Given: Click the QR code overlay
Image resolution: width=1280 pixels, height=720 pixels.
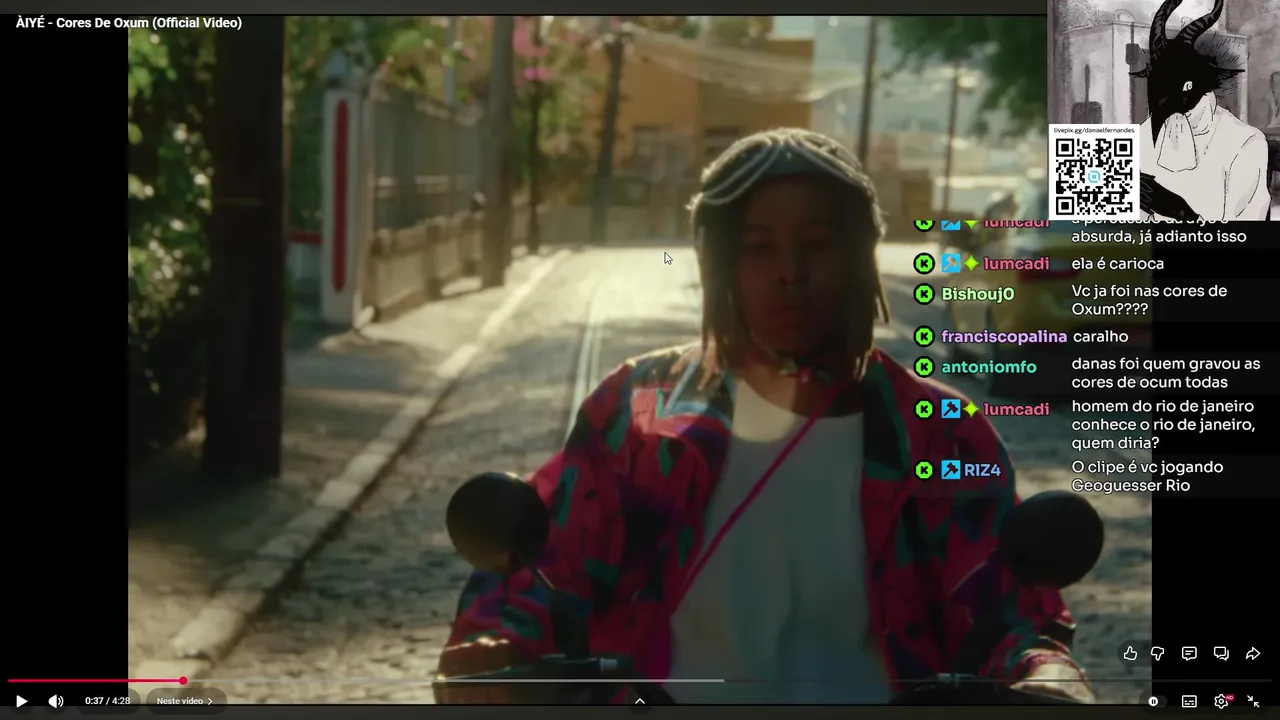Looking at the screenshot, I should tap(1094, 176).
